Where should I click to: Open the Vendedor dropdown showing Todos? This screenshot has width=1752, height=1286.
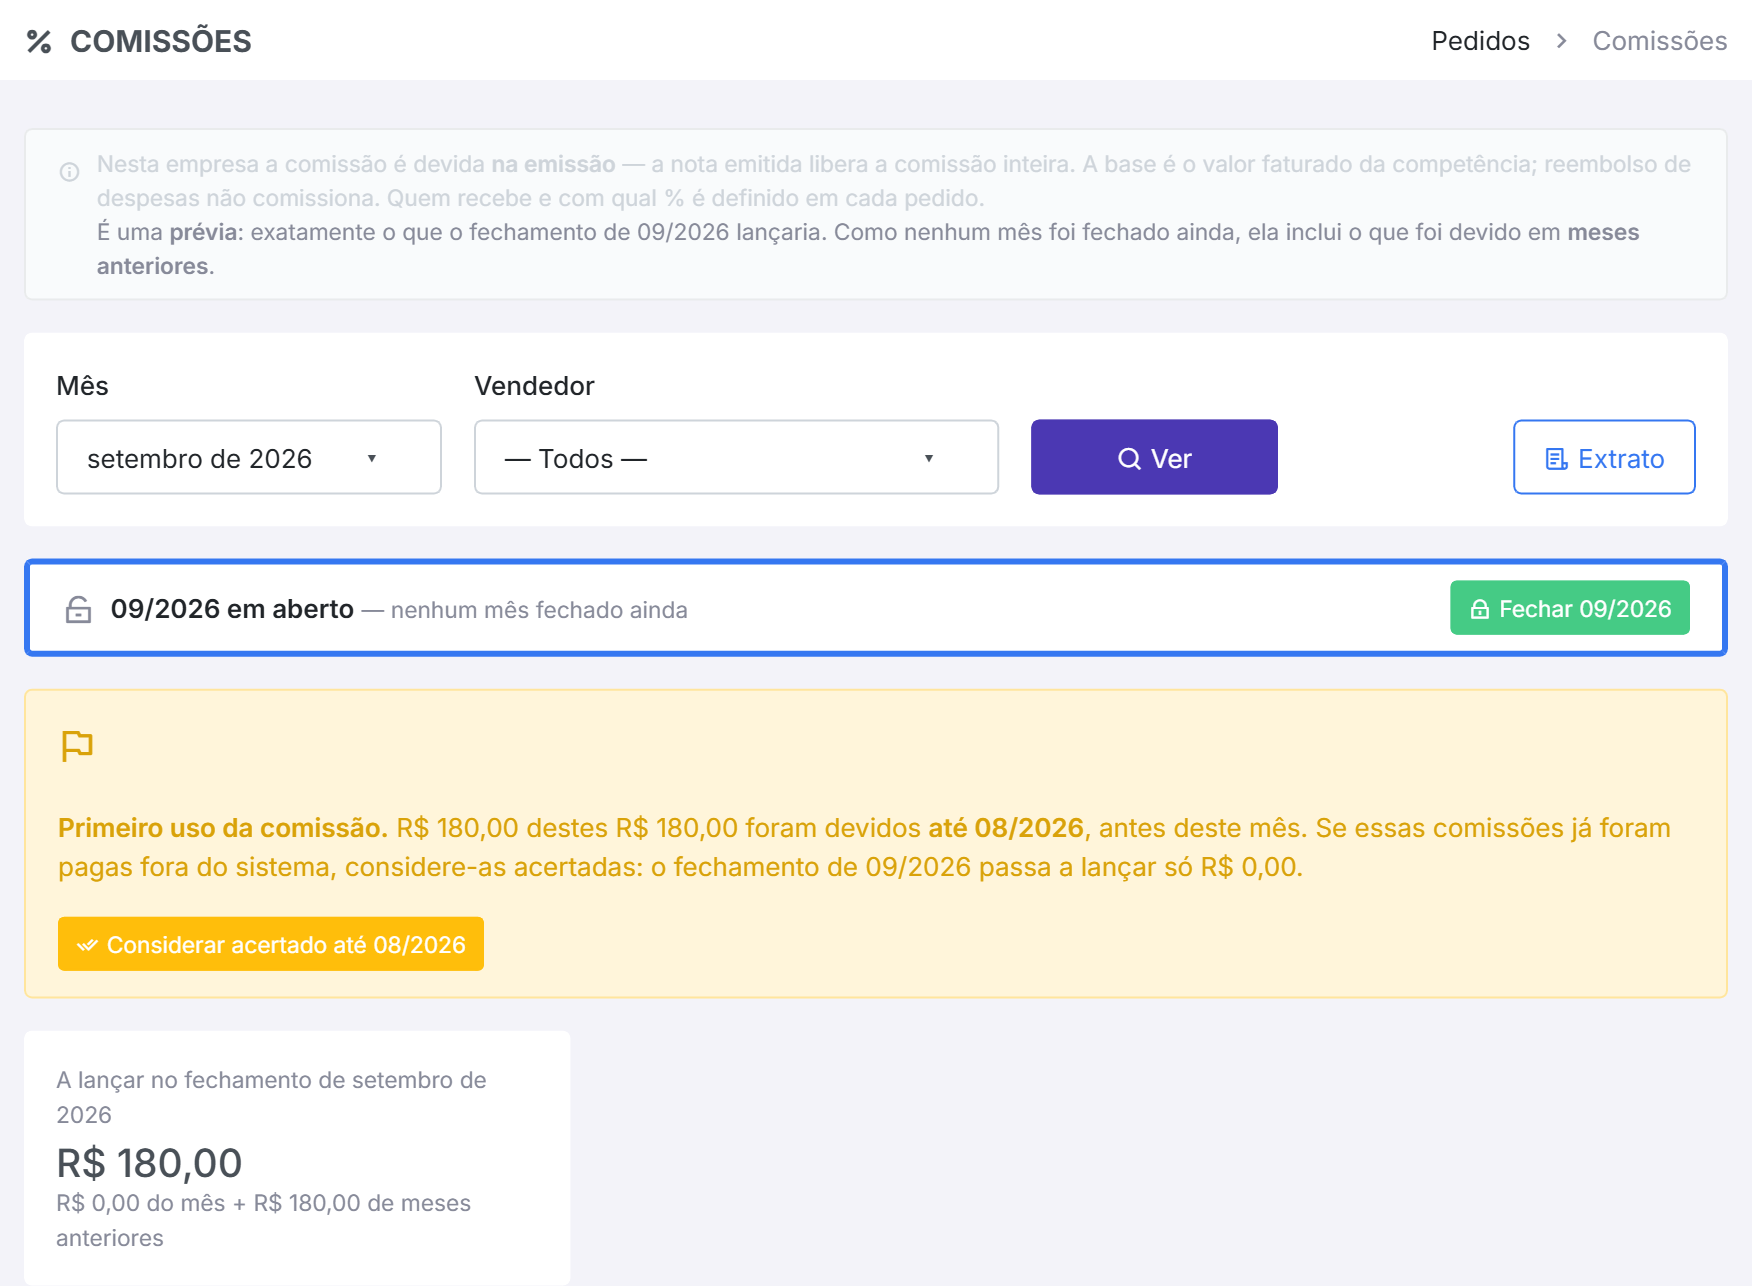tap(736, 457)
